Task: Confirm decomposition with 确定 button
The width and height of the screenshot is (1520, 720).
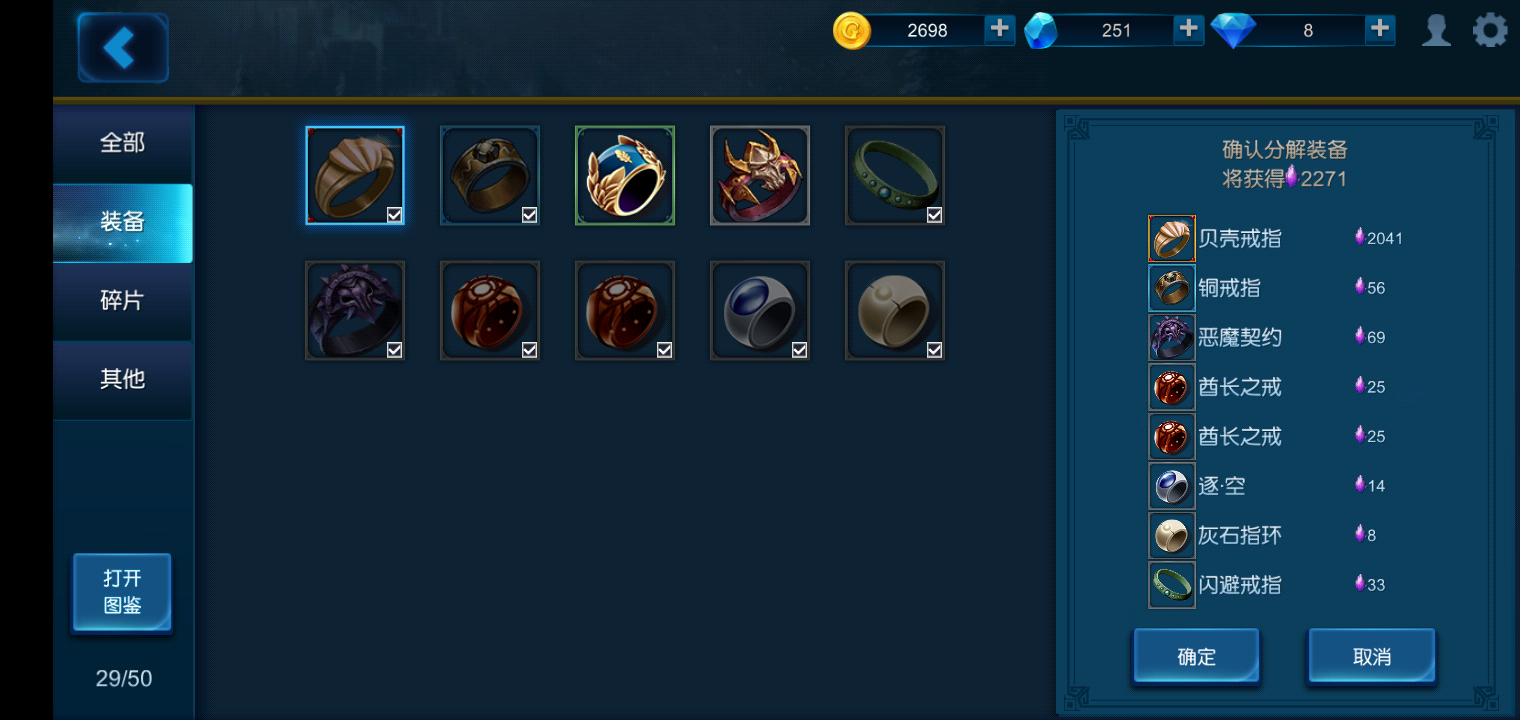Action: [1196, 656]
